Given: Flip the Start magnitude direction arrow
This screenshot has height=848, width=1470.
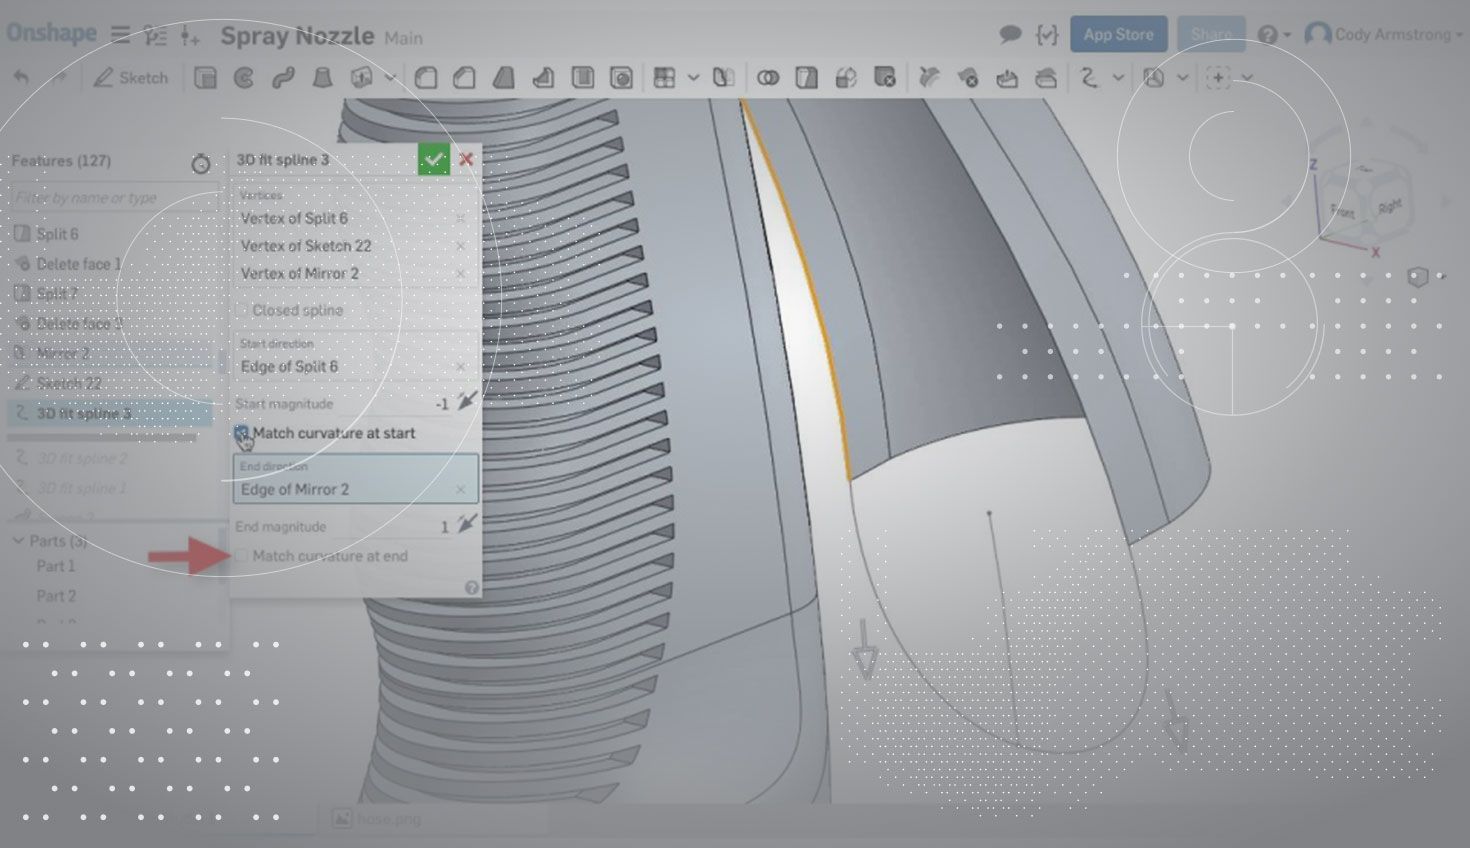Looking at the screenshot, I should [x=466, y=402].
